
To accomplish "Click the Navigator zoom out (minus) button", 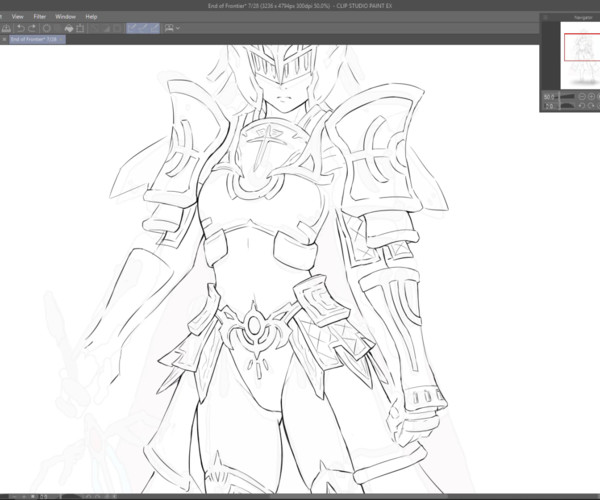I will point(582,97).
